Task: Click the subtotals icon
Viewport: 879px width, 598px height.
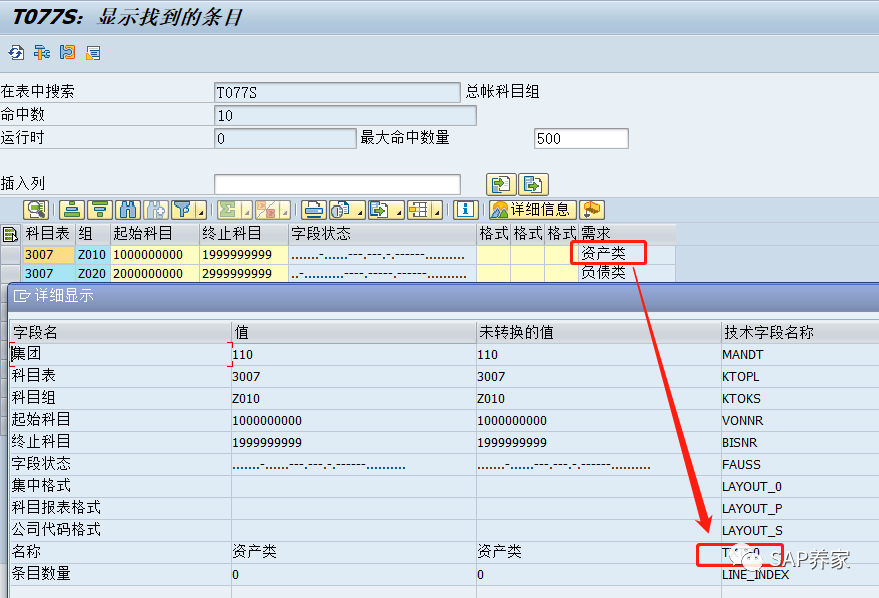Action: click(x=266, y=210)
